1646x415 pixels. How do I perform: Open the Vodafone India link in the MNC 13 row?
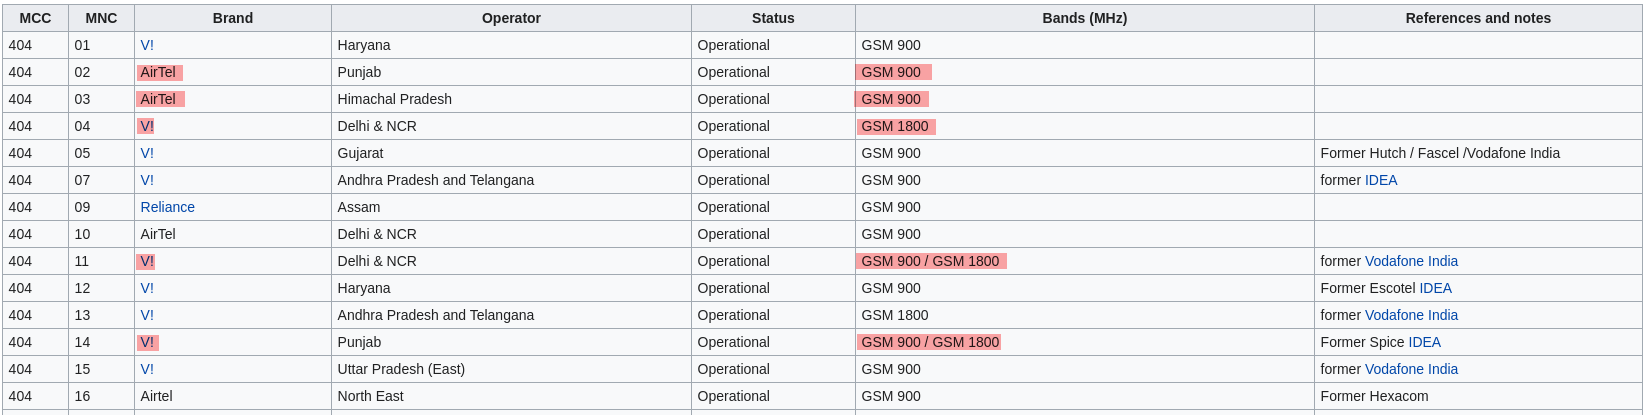coord(1410,315)
